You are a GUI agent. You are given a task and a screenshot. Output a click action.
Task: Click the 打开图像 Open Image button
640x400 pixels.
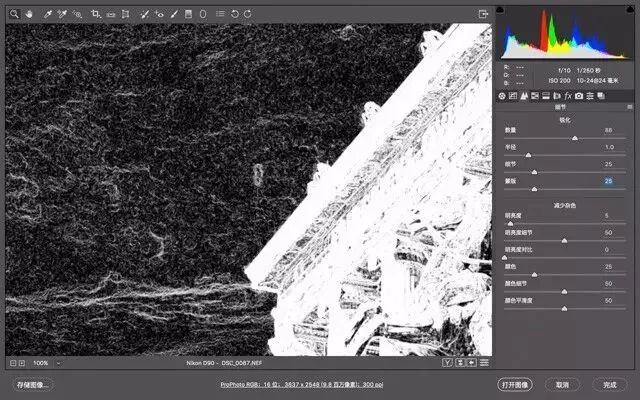[515, 384]
